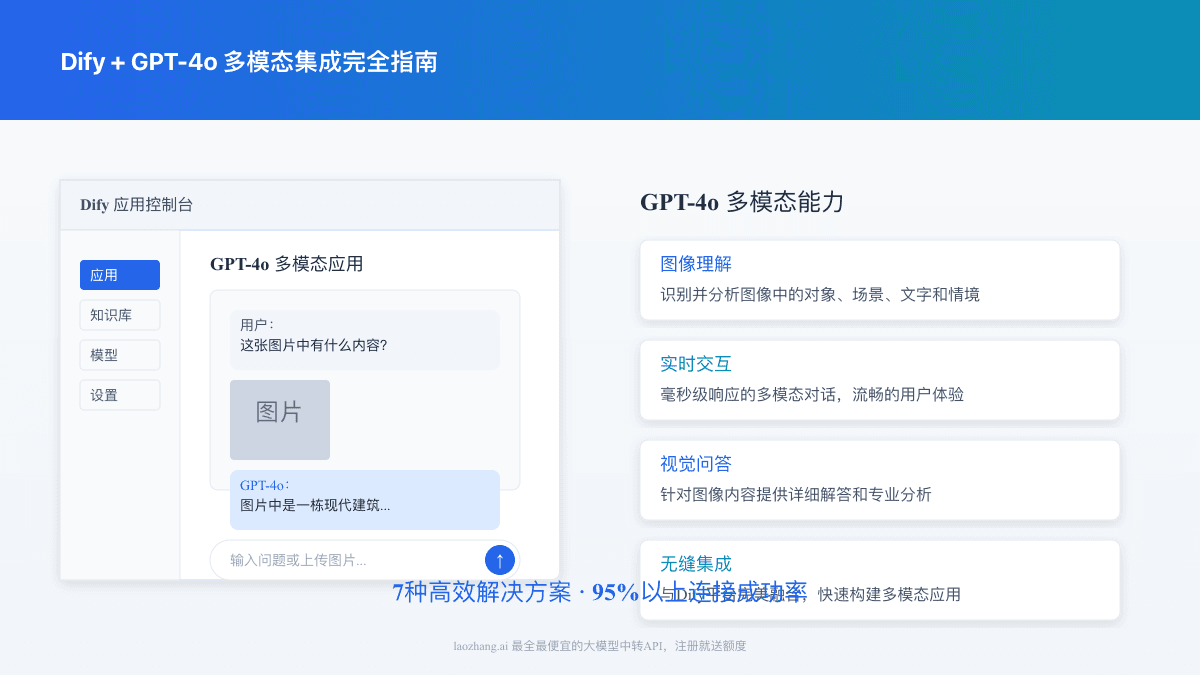Click the GPT-4o 多模态应用 heading
1200x675 pixels.
286,264
